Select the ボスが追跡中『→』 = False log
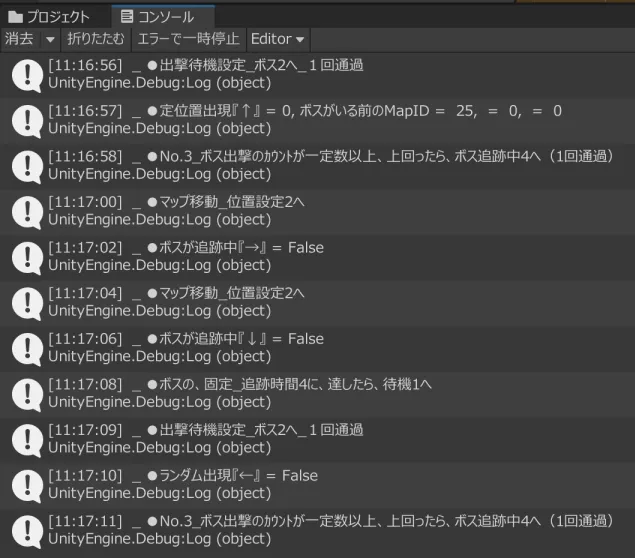The width and height of the screenshot is (635, 558). click(x=186, y=247)
